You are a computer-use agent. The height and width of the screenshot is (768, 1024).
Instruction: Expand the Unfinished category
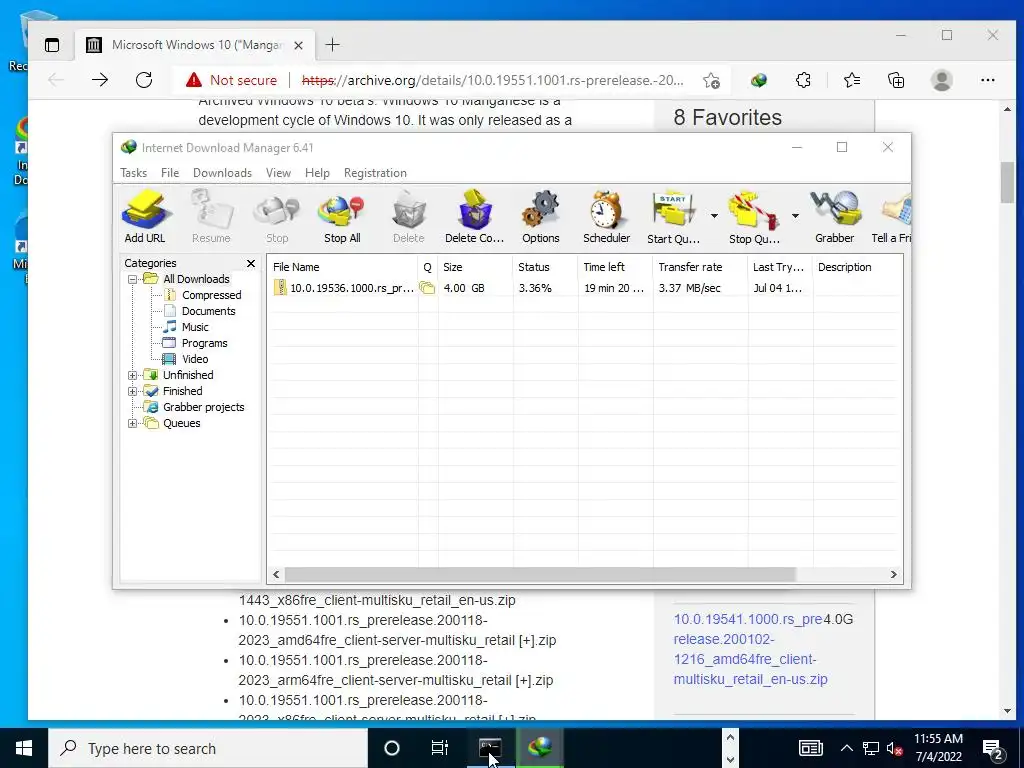tap(133, 376)
